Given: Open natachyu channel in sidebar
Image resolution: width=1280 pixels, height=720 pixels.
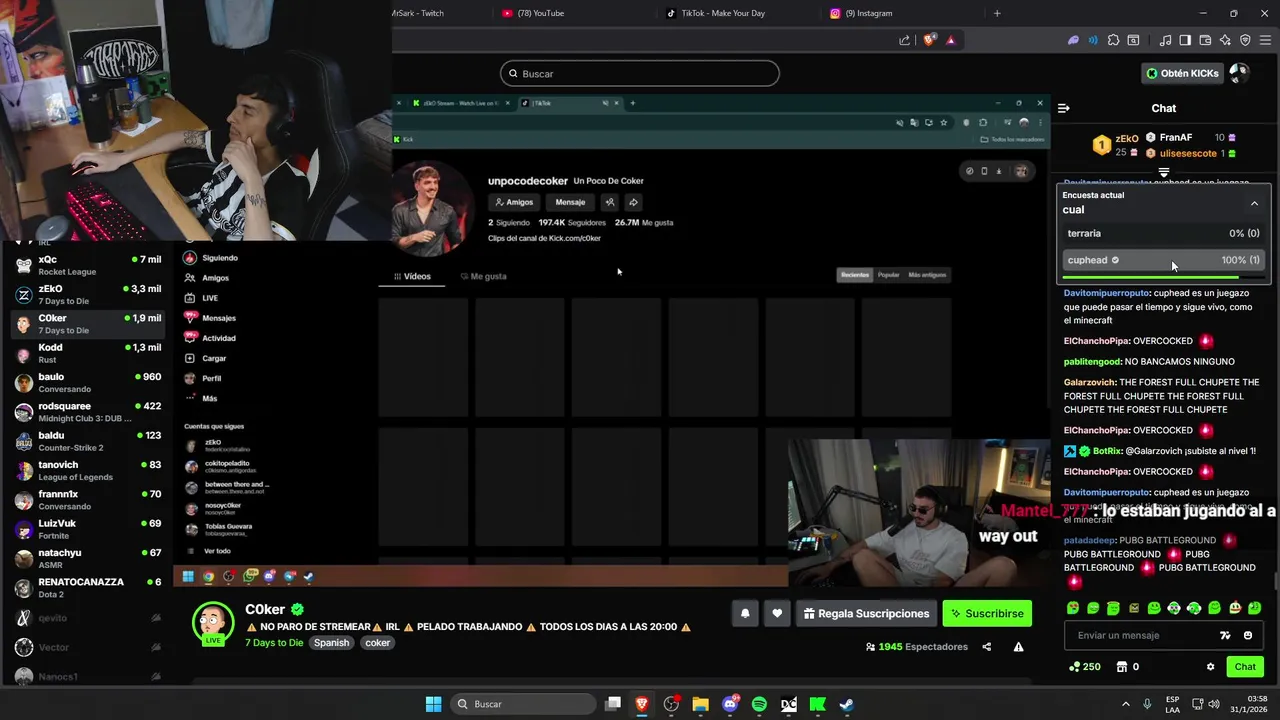Looking at the screenshot, I should (88, 558).
